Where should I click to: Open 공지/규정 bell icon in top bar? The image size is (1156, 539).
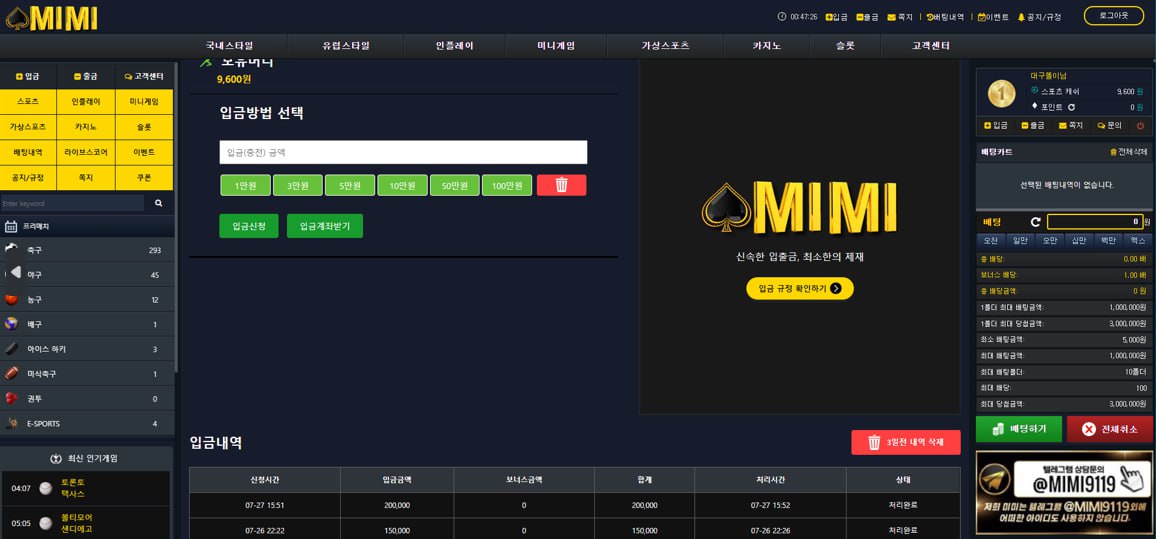tap(1021, 17)
